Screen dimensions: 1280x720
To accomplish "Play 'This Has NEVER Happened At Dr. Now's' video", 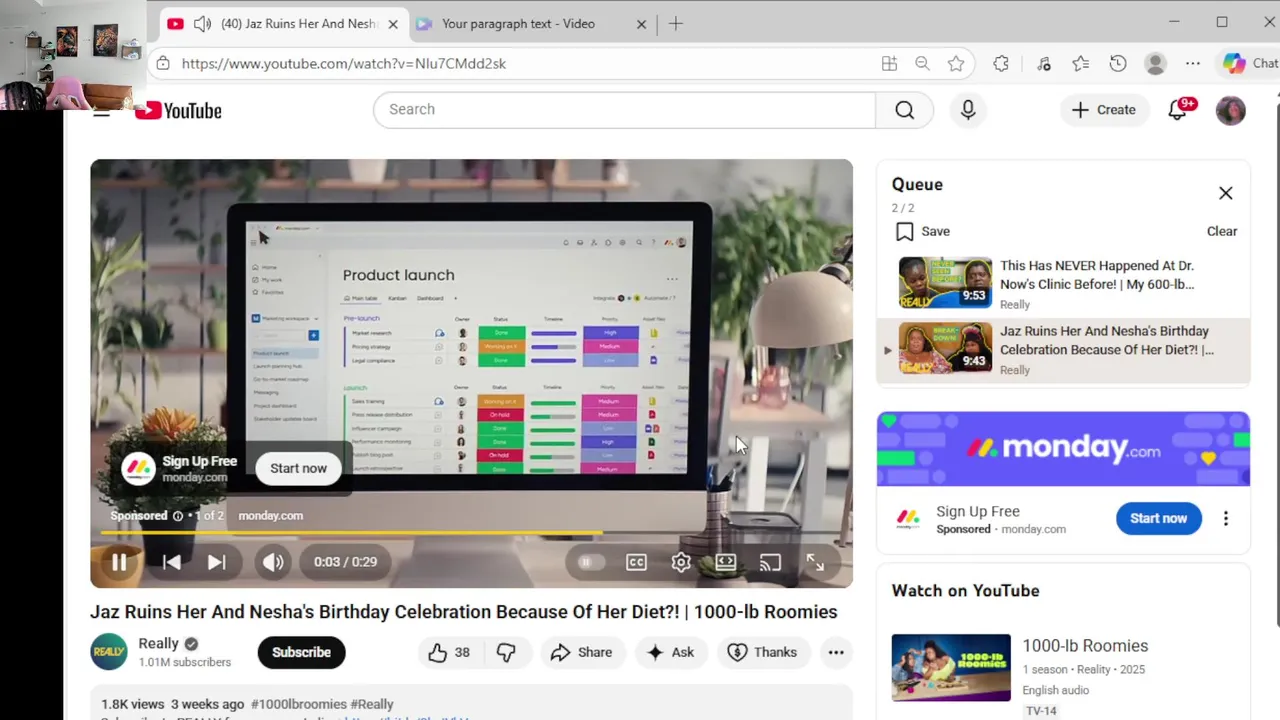I will point(1064,285).
